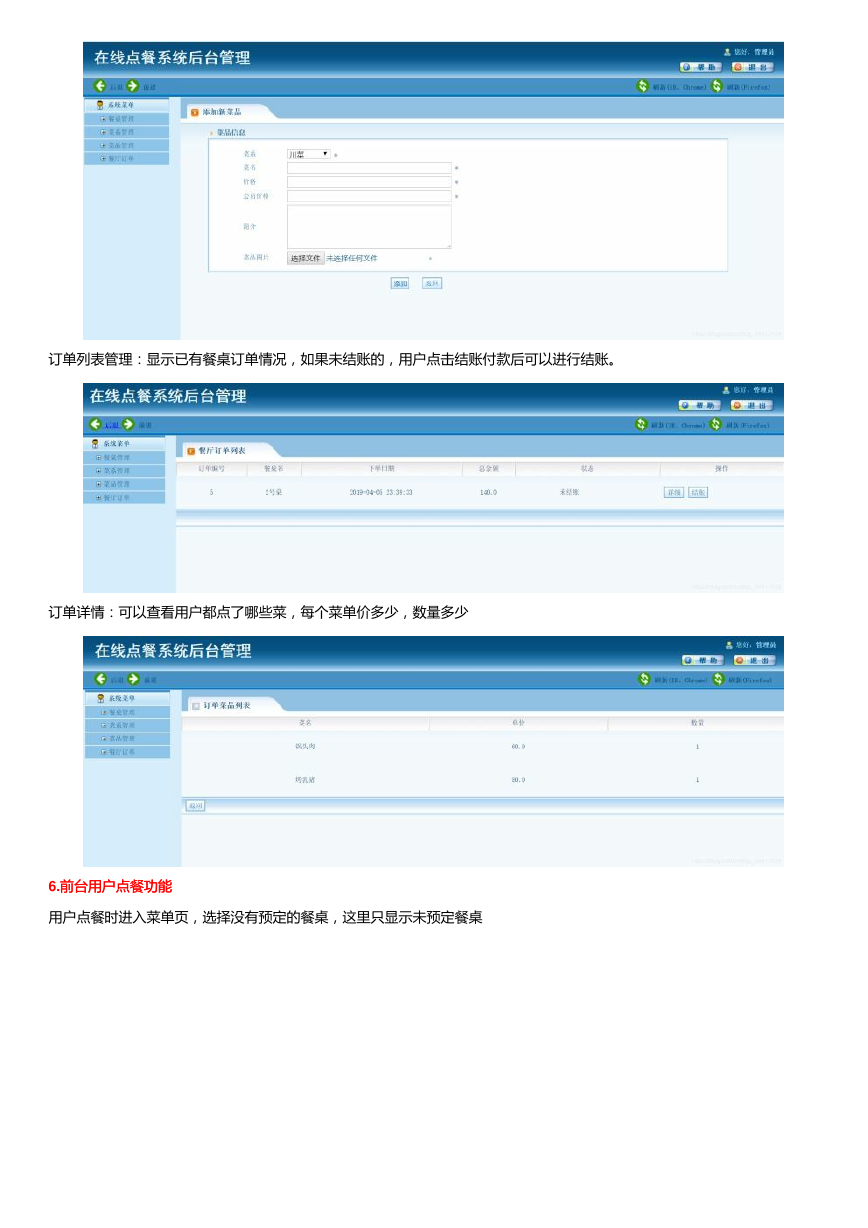This screenshot has height=1228, width=868.
Task: Click Chrome refresh icon in order-dishes screenshot
Action: coord(645,679)
